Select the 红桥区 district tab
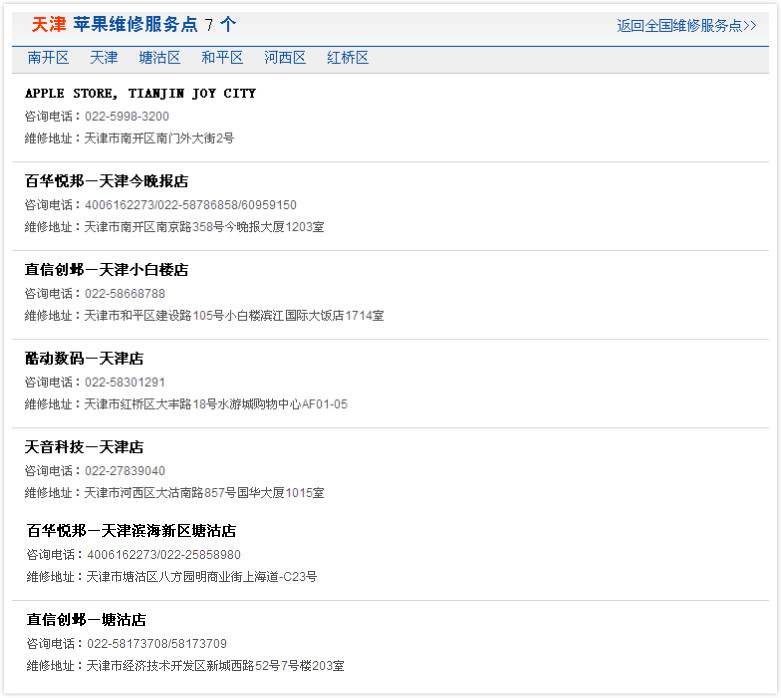The image size is (781, 698). point(348,58)
